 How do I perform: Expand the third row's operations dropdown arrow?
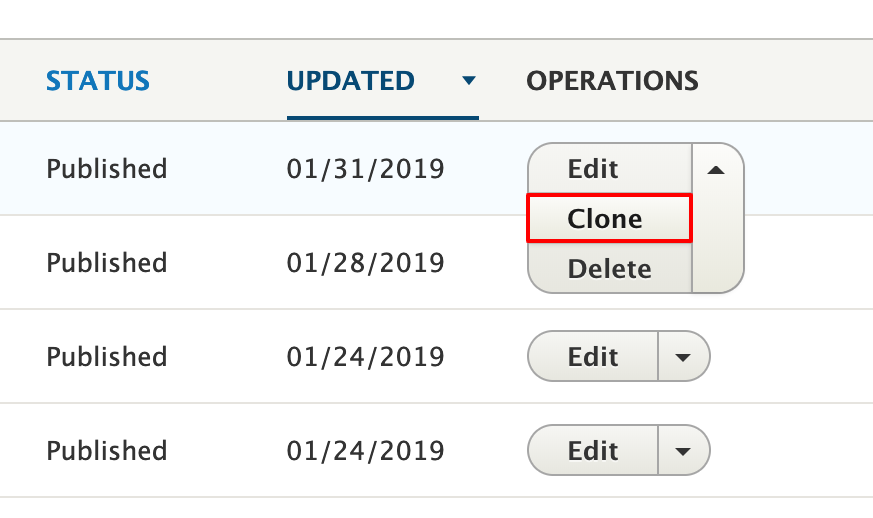pos(683,357)
